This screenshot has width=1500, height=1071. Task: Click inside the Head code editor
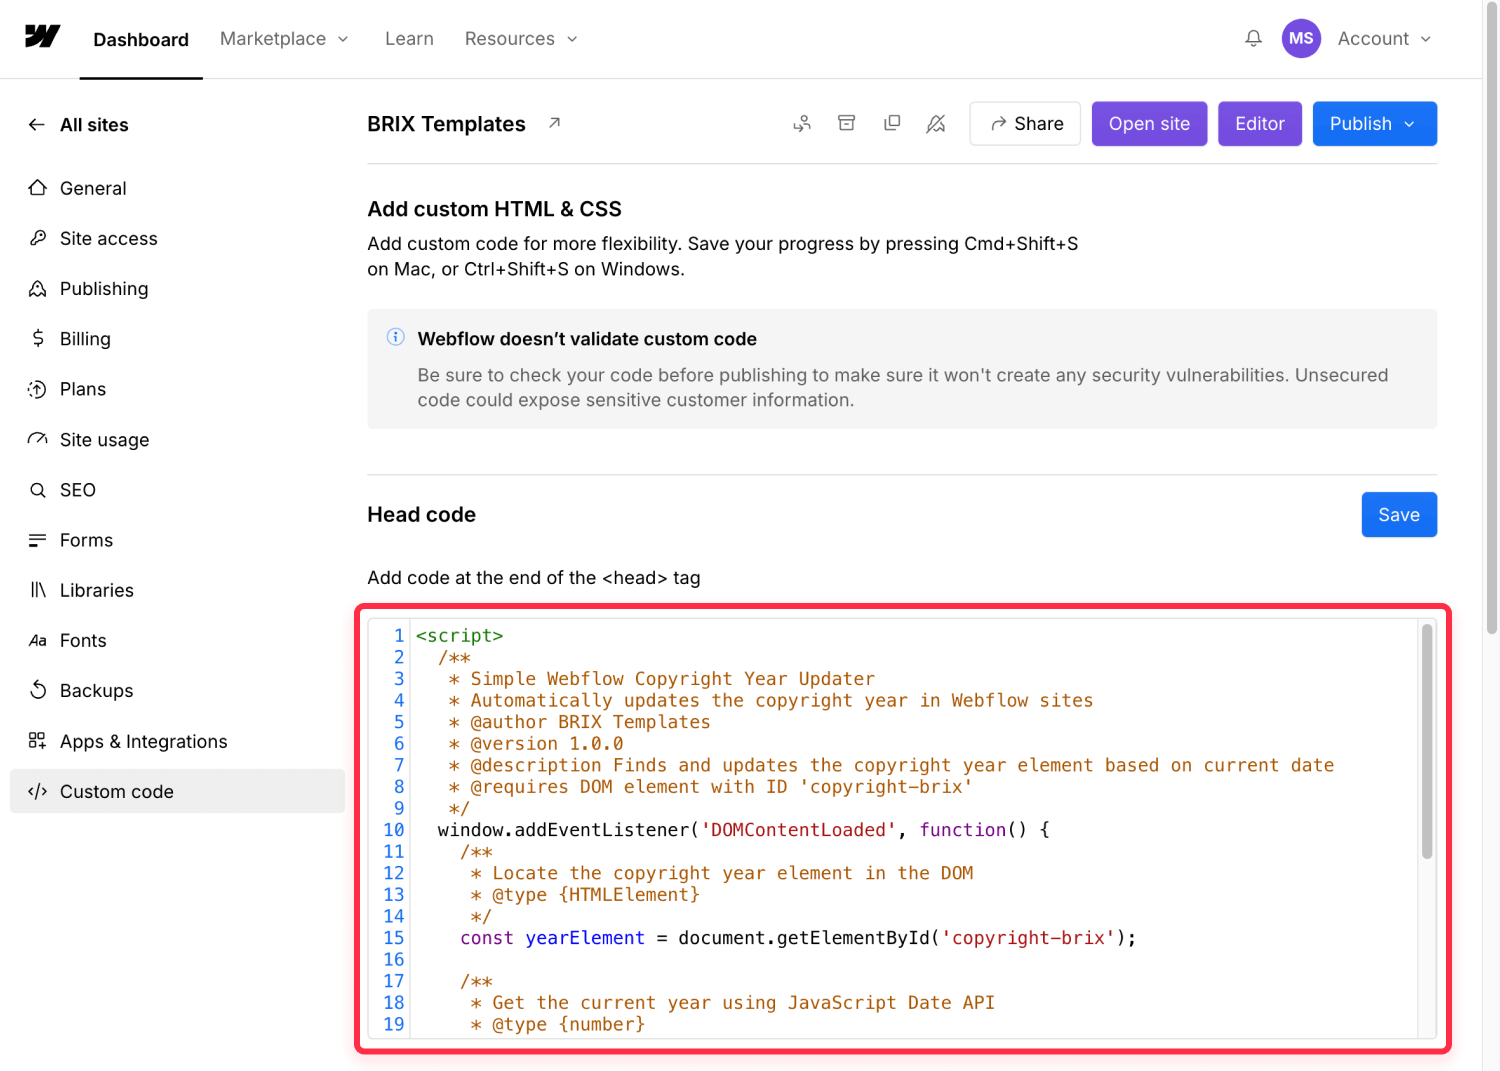pos(902,828)
